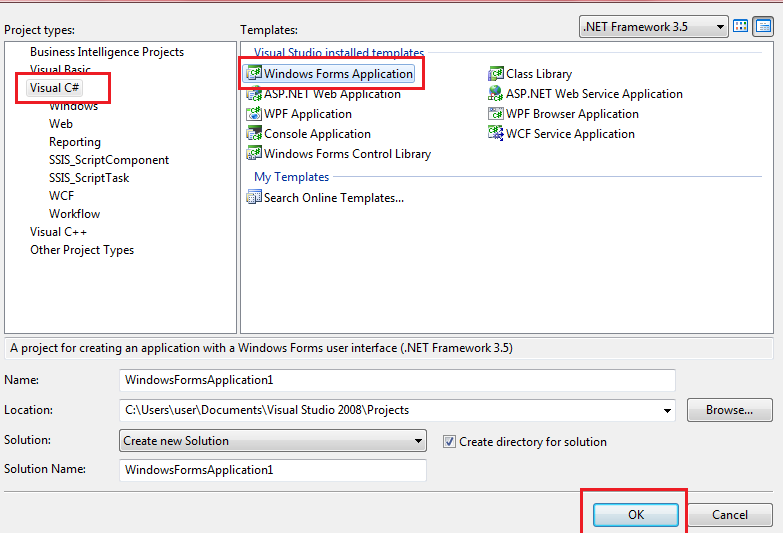Click the ASP.NET Web Service Application icon
Screen dimensions: 783x533
[496, 94]
